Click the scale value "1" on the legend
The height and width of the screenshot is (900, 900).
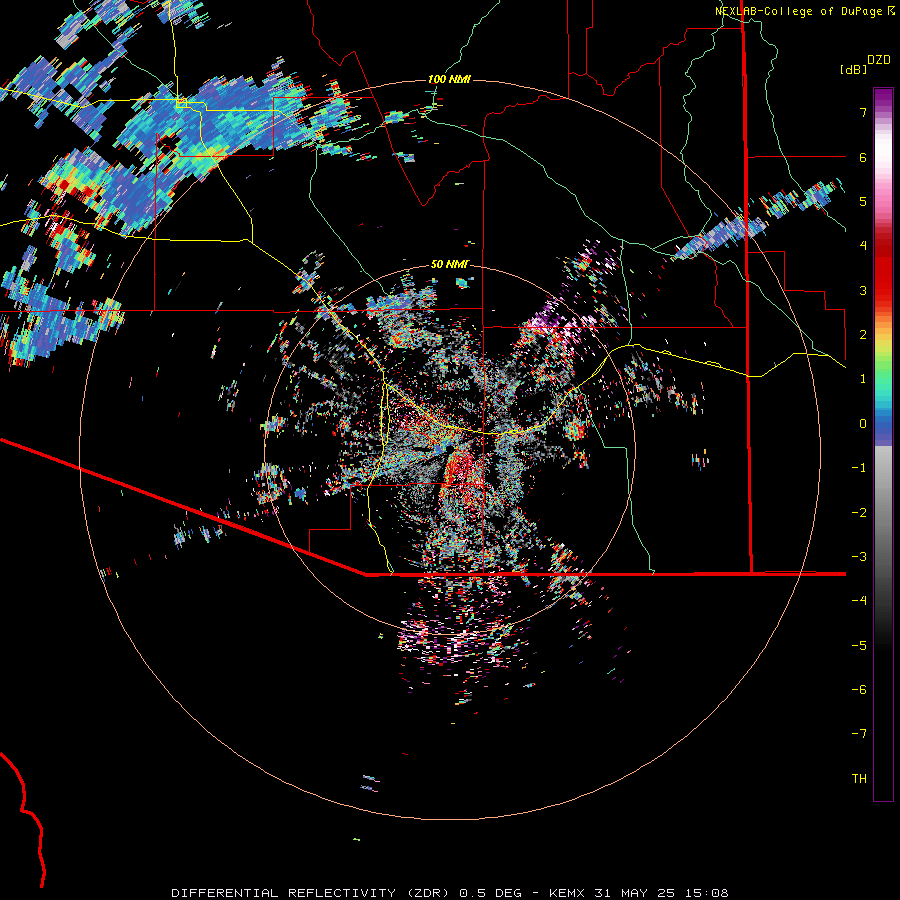[x=863, y=379]
